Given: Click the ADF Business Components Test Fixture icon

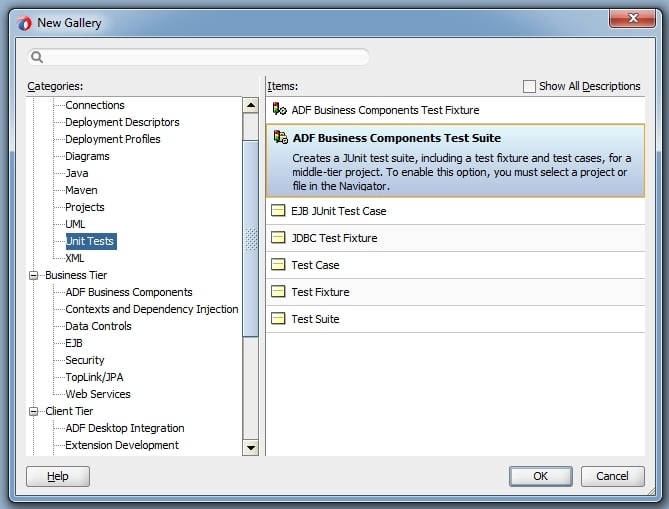Looking at the screenshot, I should [279, 109].
